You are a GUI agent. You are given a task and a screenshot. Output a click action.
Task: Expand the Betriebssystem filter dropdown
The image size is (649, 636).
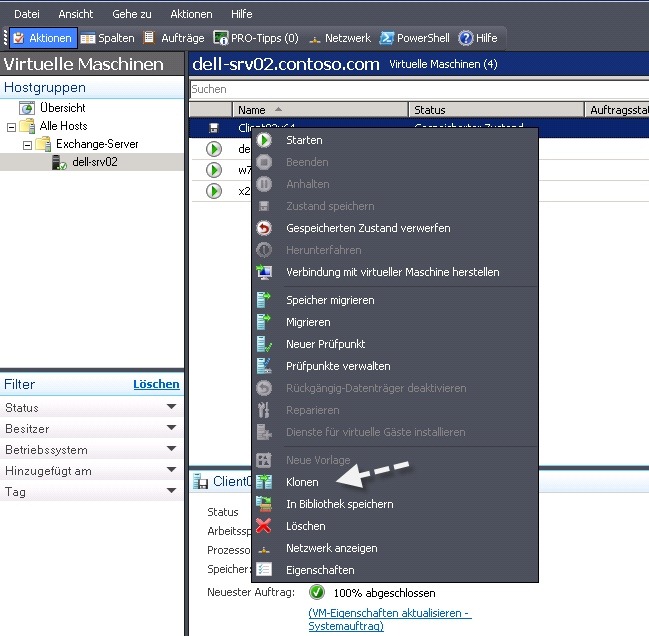pos(172,450)
